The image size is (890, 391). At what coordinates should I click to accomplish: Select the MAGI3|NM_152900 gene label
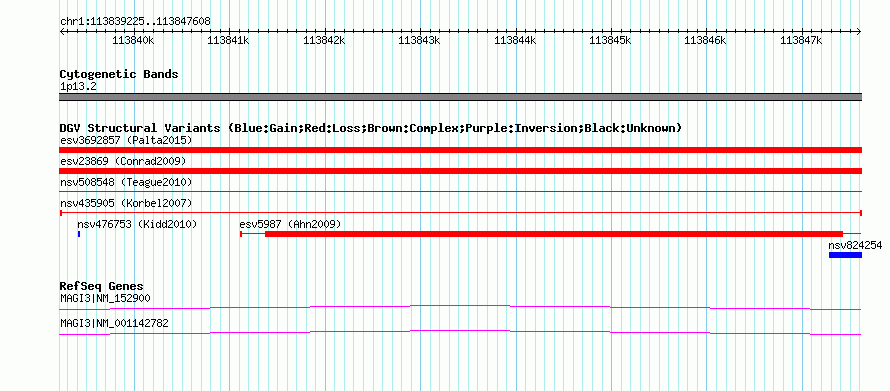tap(106, 298)
